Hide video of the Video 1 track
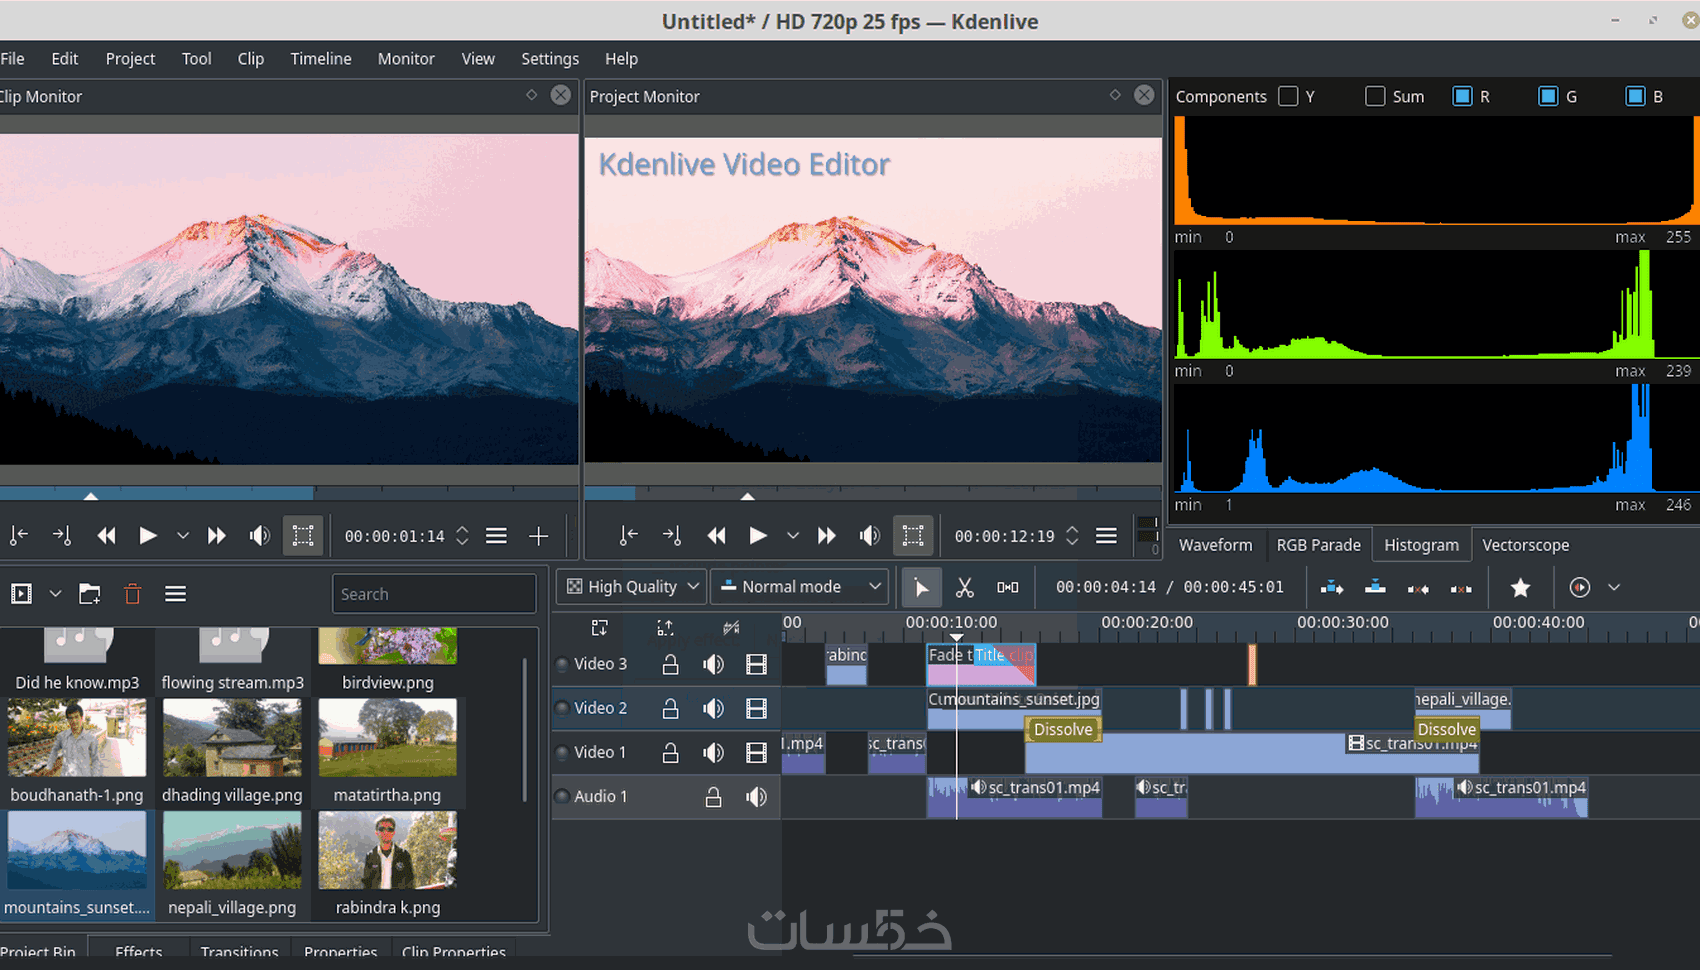 pos(756,752)
